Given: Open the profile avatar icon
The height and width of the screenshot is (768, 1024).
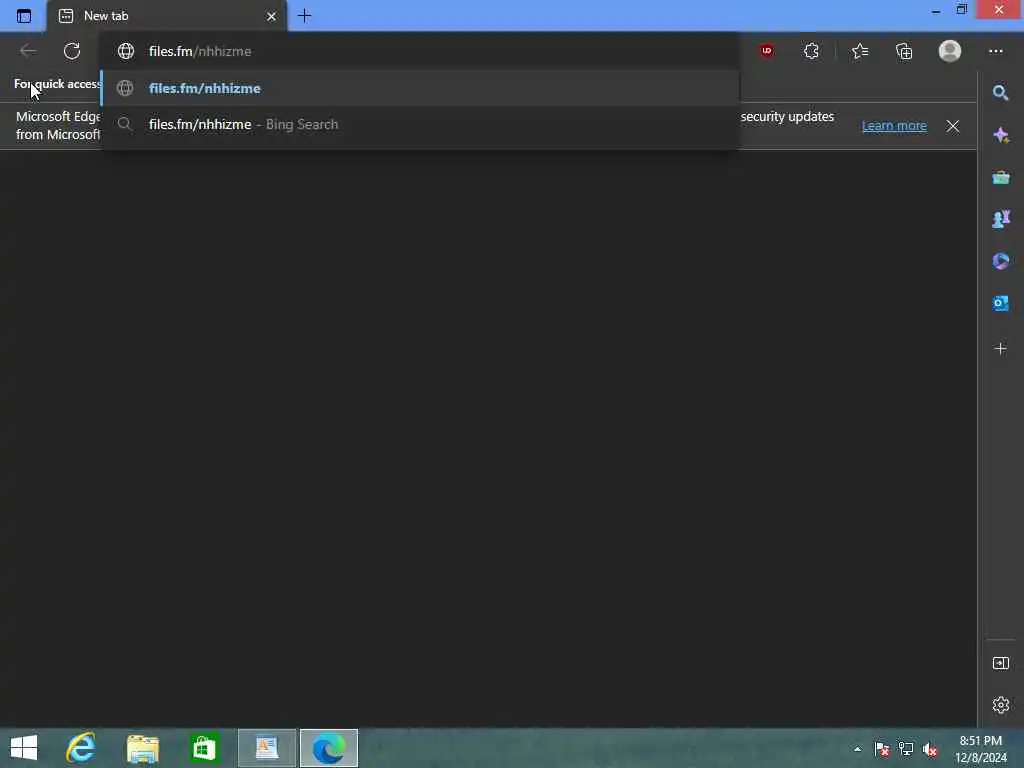Looking at the screenshot, I should tap(950, 51).
